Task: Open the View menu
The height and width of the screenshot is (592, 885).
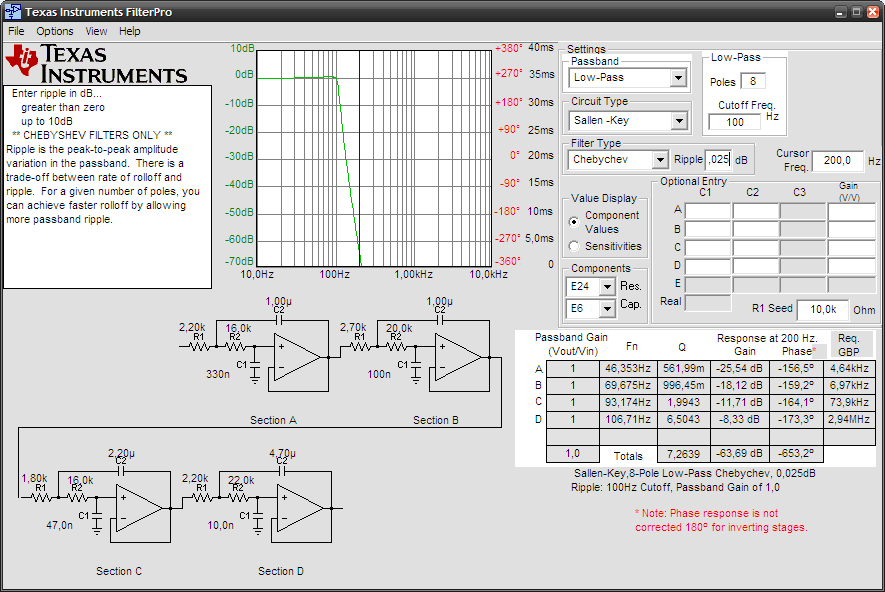Action: (x=96, y=31)
